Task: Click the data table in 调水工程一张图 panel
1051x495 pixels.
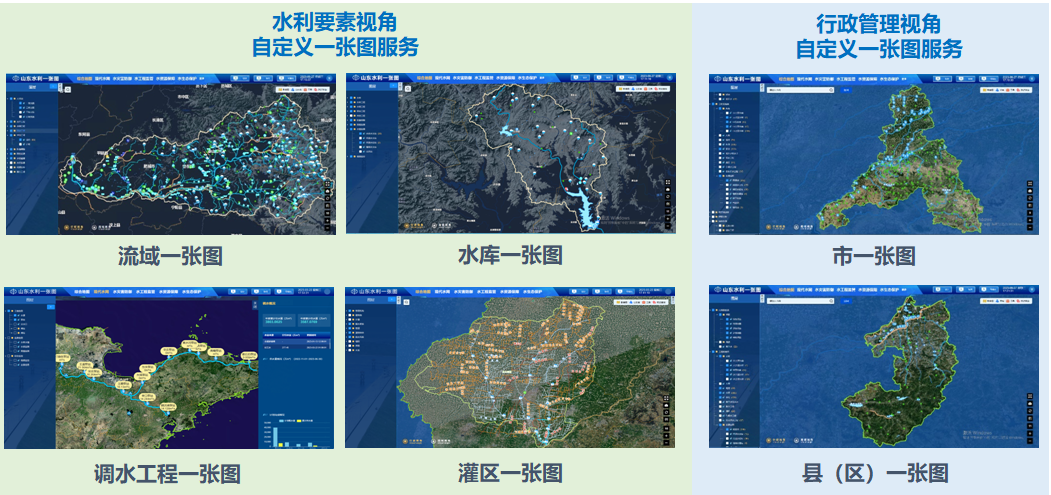Action: [296, 341]
